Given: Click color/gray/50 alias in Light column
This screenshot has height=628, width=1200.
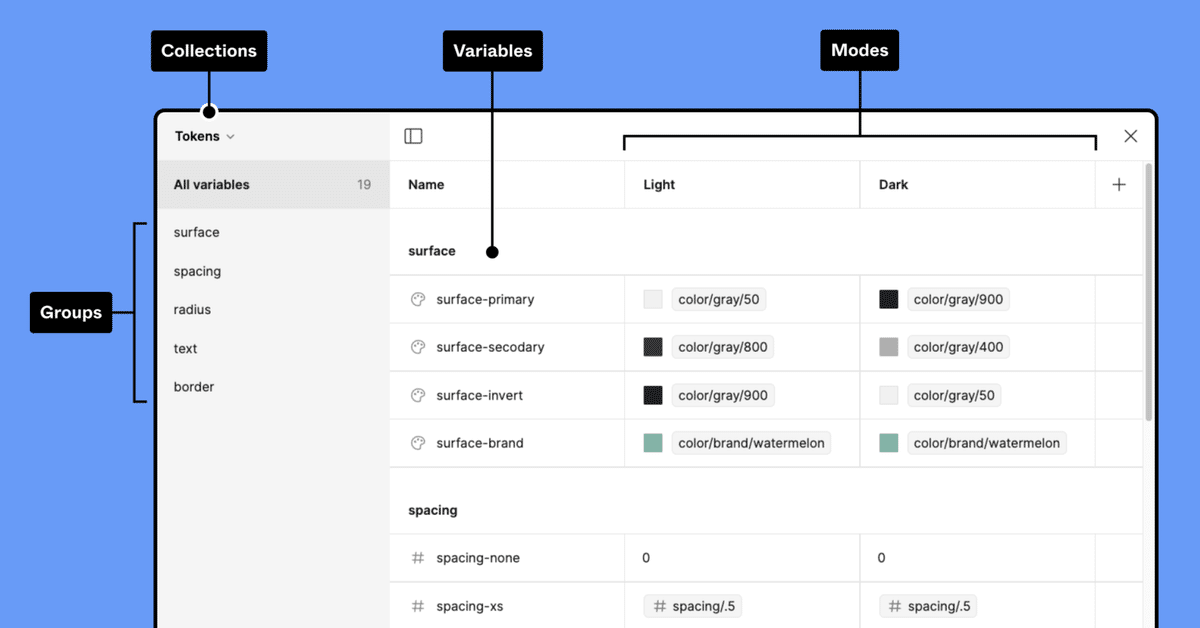Looking at the screenshot, I should tap(719, 299).
